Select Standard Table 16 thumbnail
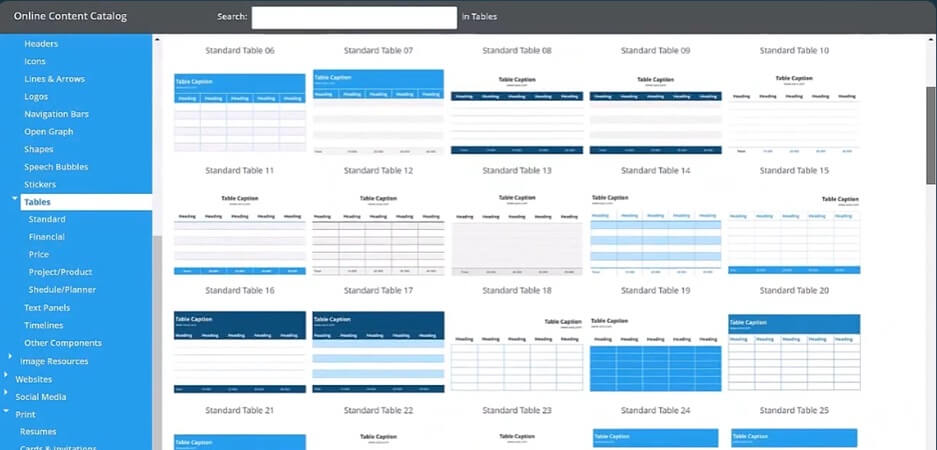Image resolution: width=937 pixels, height=450 pixels. (x=240, y=352)
